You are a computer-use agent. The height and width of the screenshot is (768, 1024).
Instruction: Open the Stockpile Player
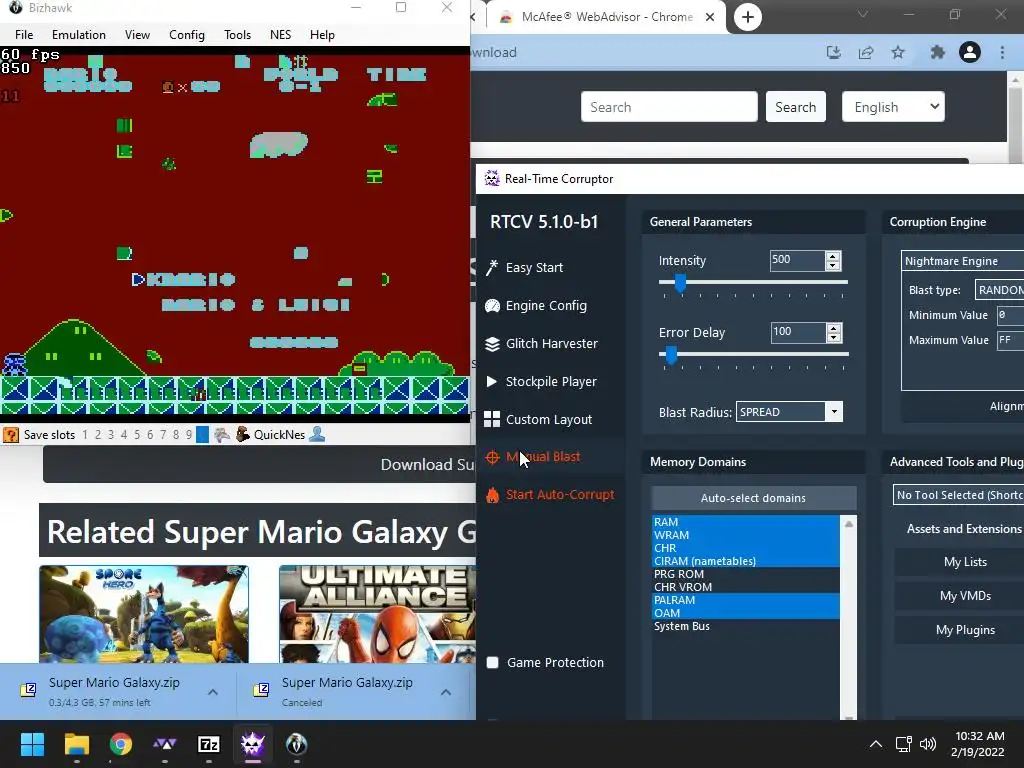[x=541, y=381]
